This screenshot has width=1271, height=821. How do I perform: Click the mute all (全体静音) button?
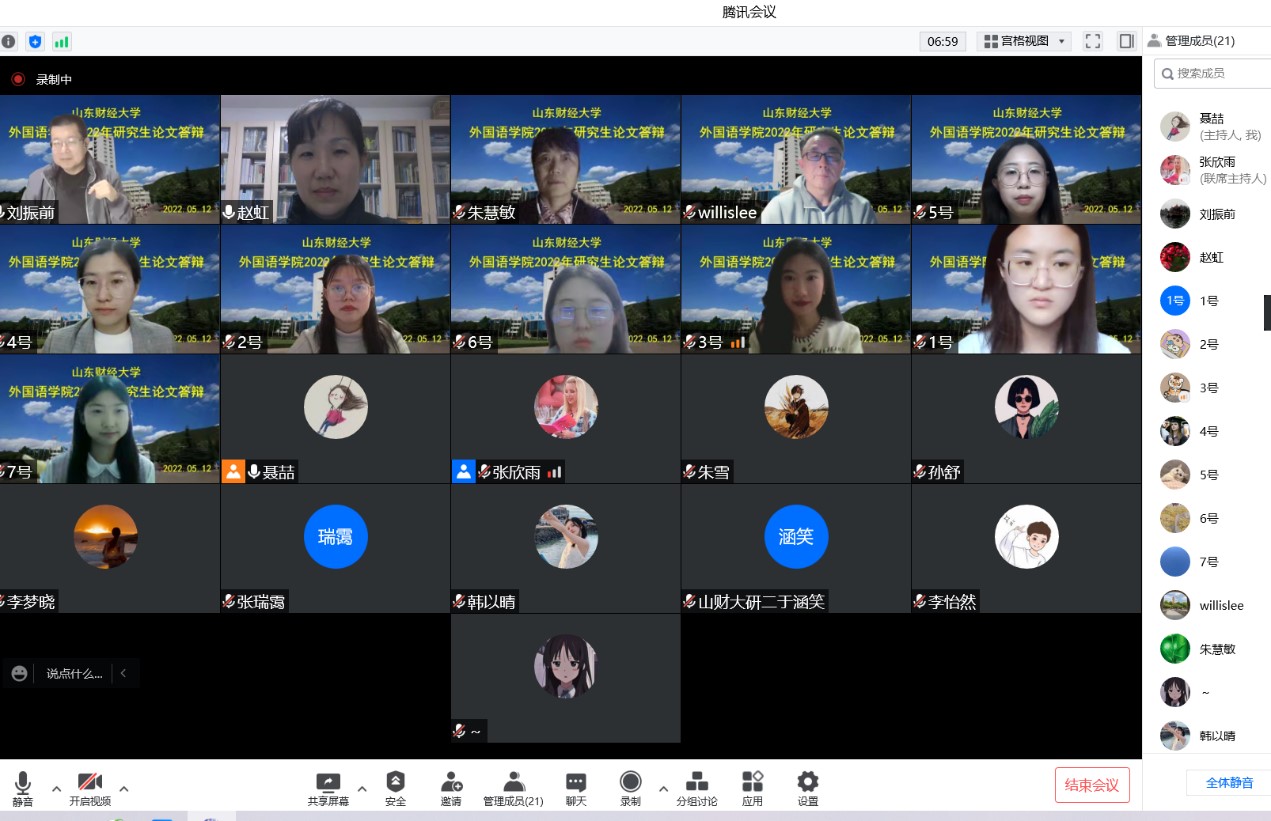[1229, 782]
